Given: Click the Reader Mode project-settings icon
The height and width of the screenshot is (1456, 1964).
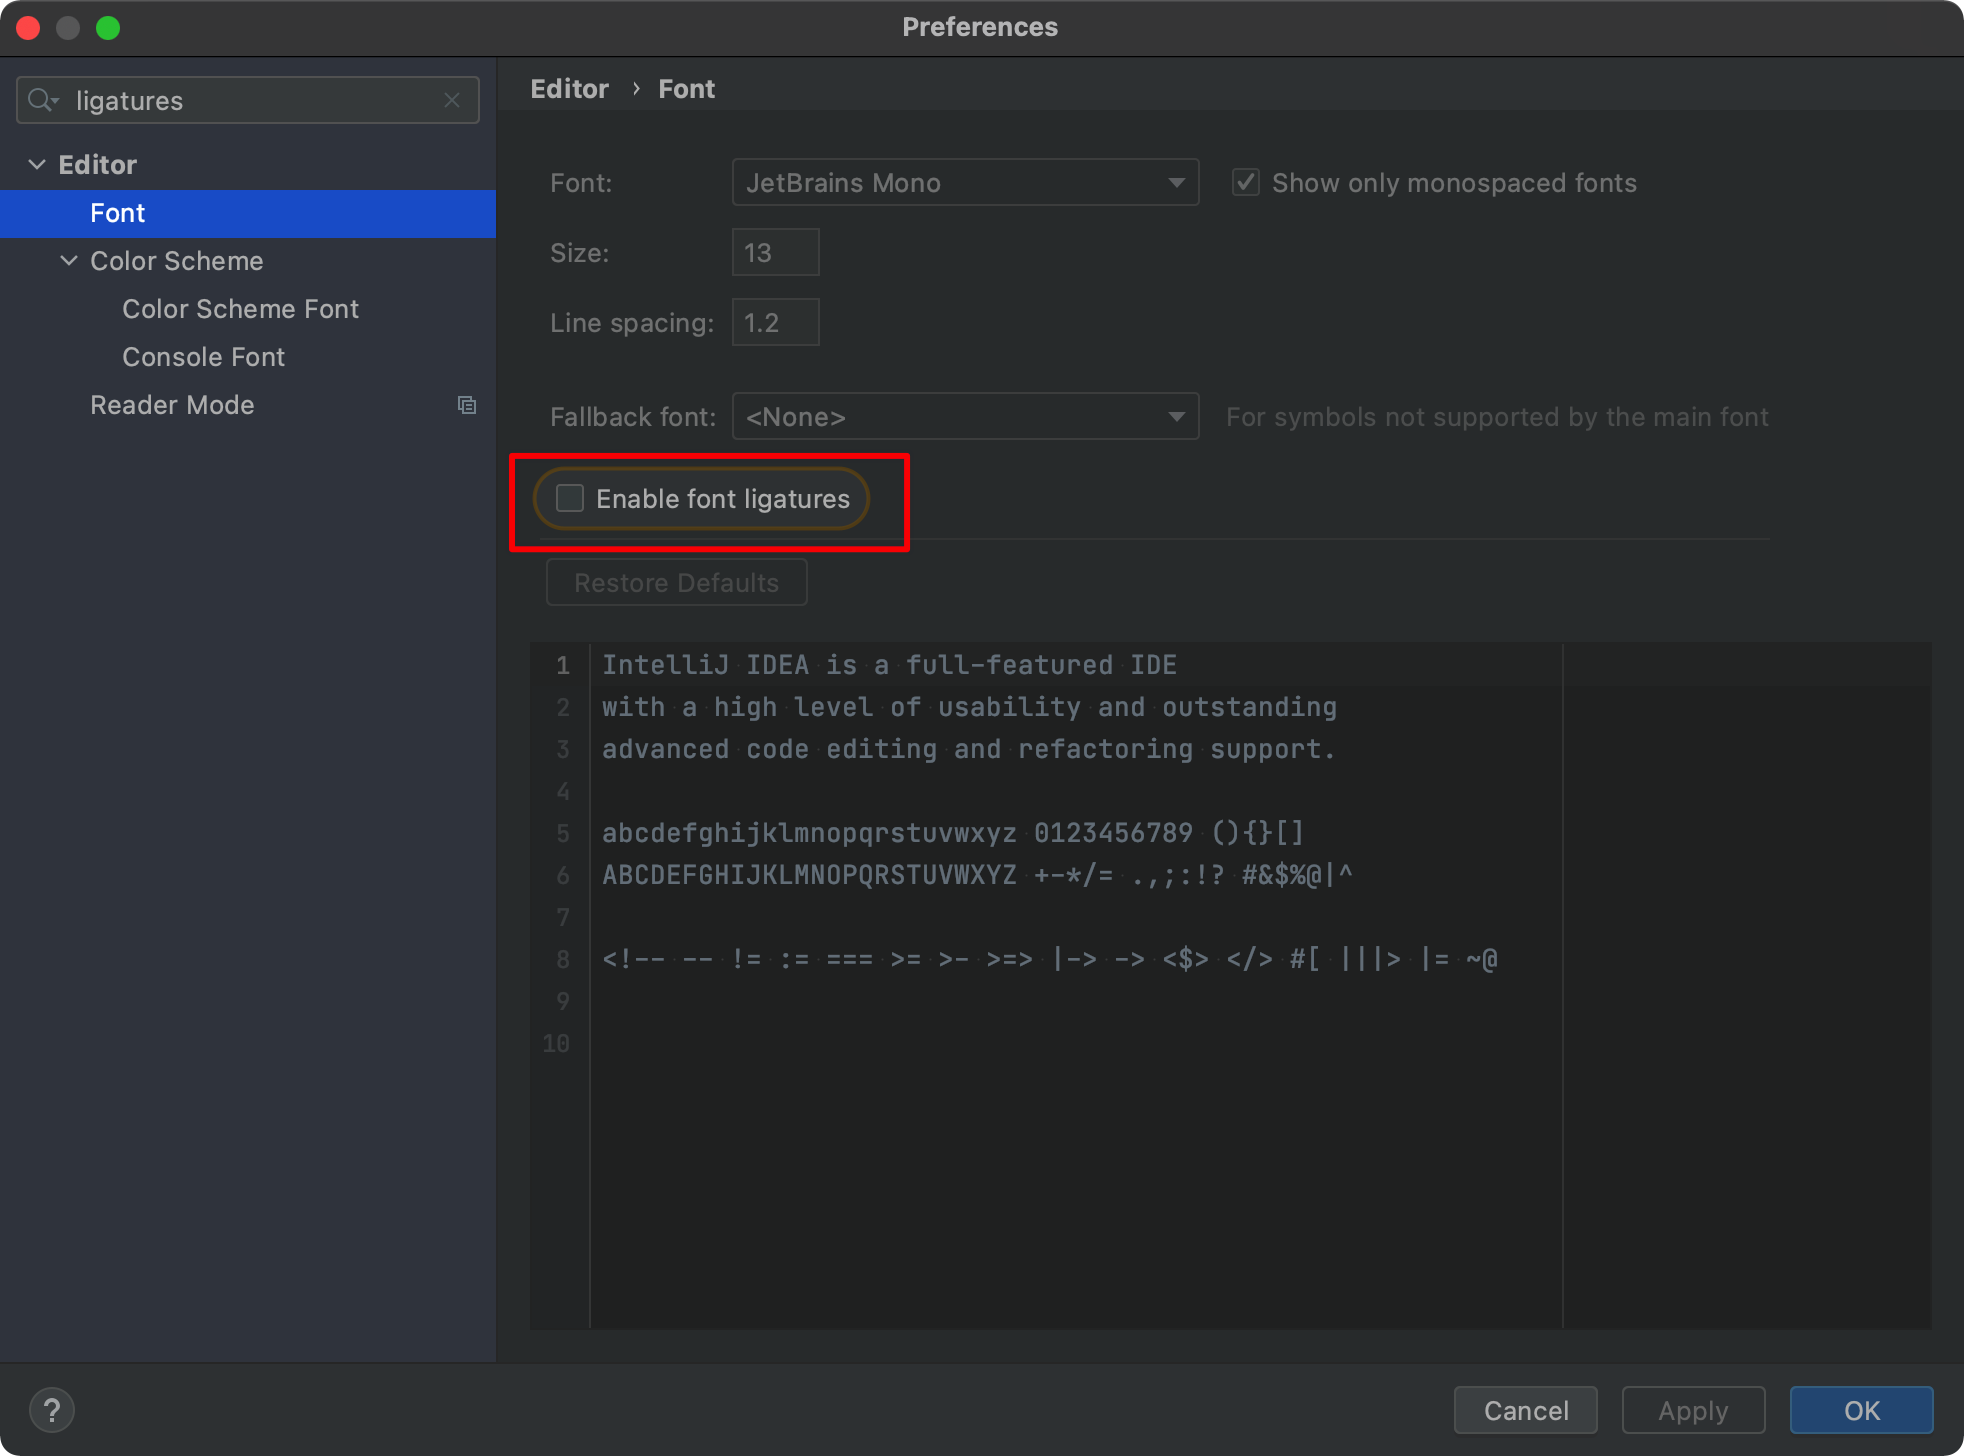Looking at the screenshot, I should coord(467,405).
